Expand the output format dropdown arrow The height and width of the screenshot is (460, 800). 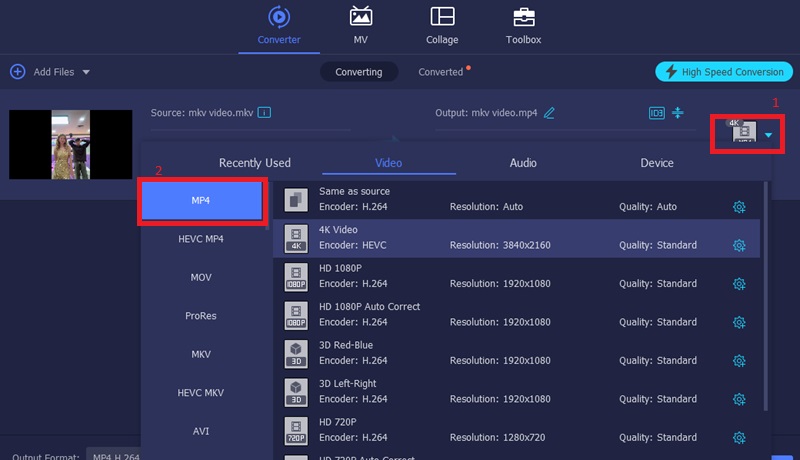(768, 135)
